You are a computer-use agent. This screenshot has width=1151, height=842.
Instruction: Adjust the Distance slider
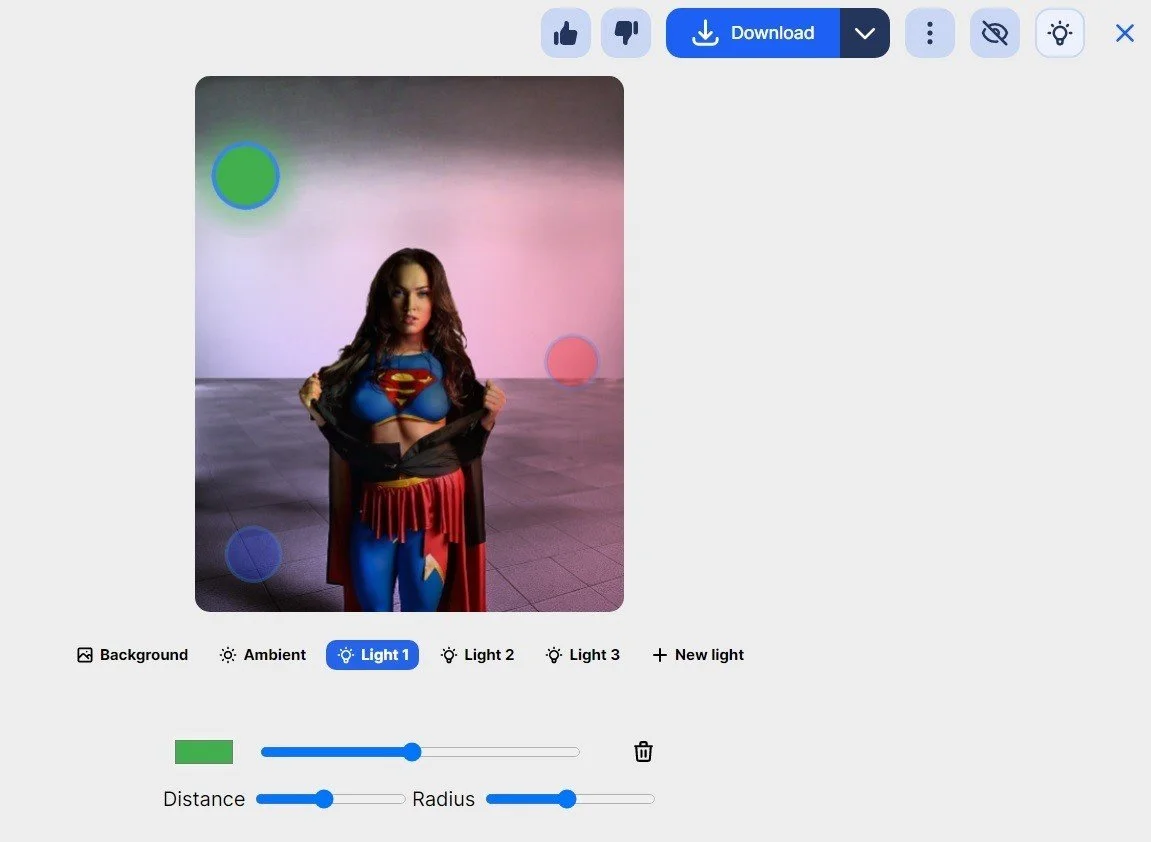(x=330, y=799)
